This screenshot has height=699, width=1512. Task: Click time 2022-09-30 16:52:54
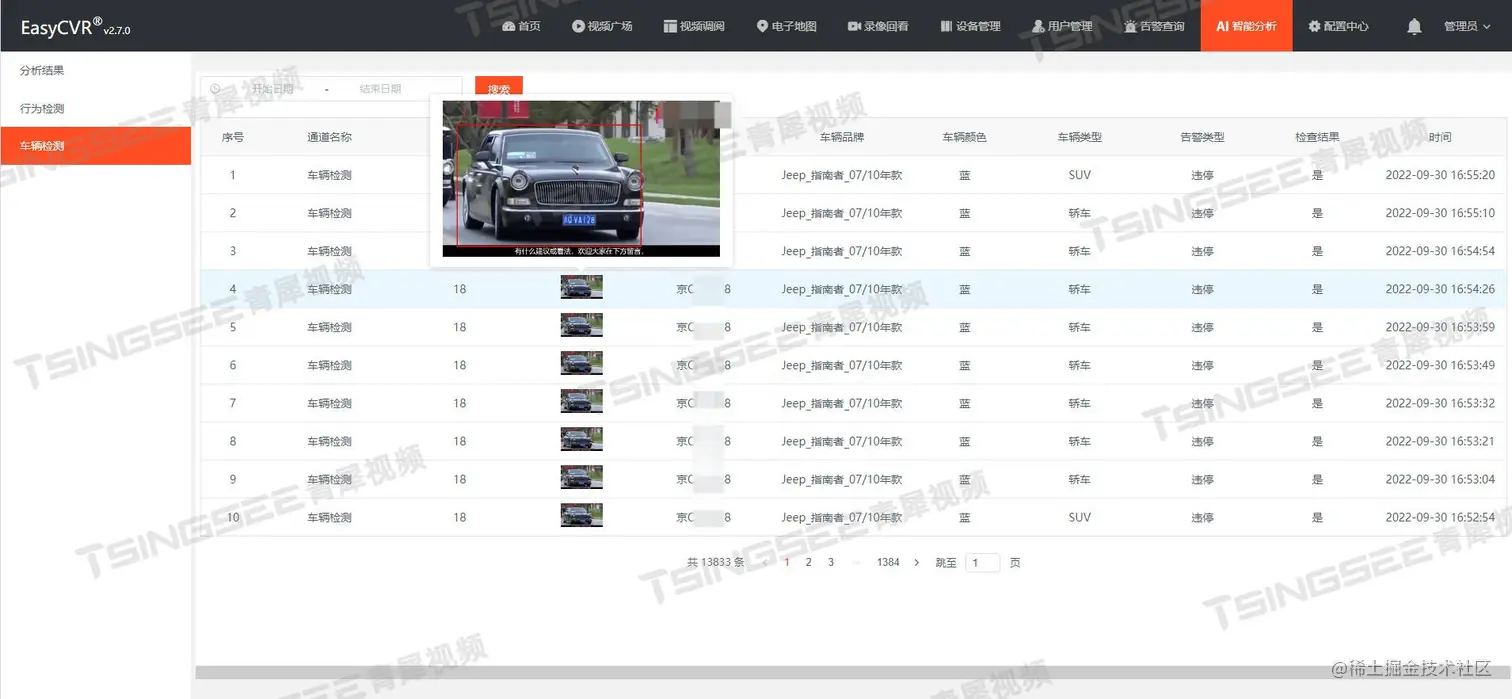1440,517
